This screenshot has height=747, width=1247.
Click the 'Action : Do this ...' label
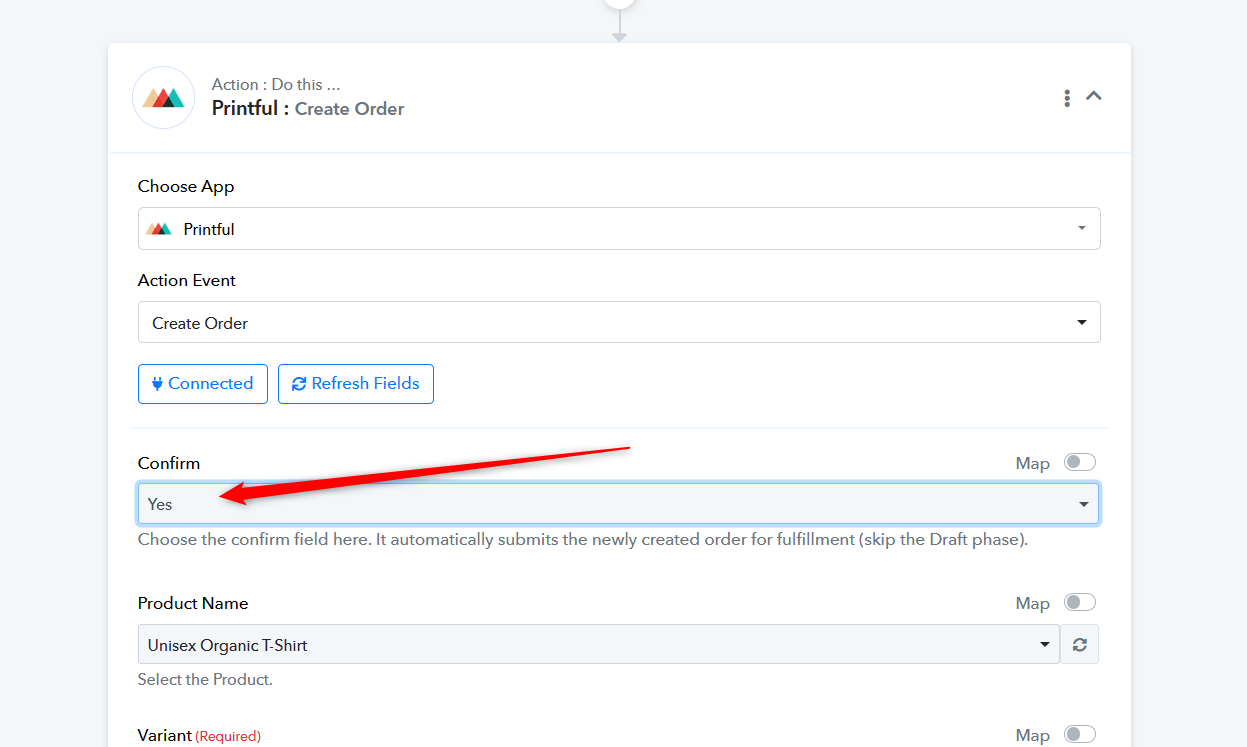pyautogui.click(x=276, y=84)
